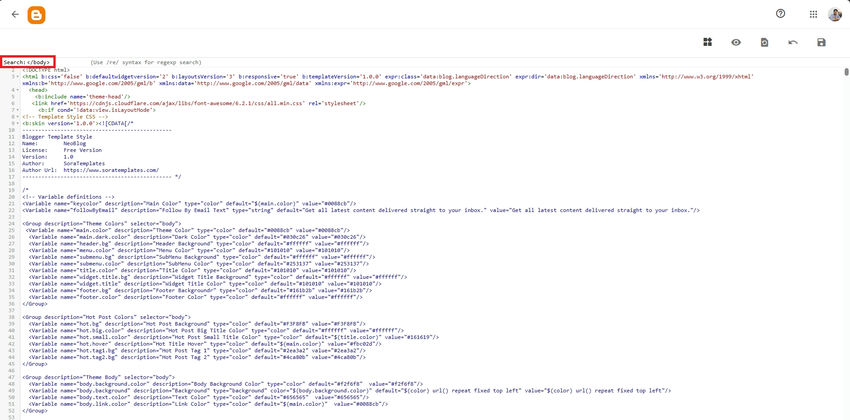This screenshot has height=420, width=850.
Task: Click the b:include name='theme-head' line
Action: click(x=82, y=96)
